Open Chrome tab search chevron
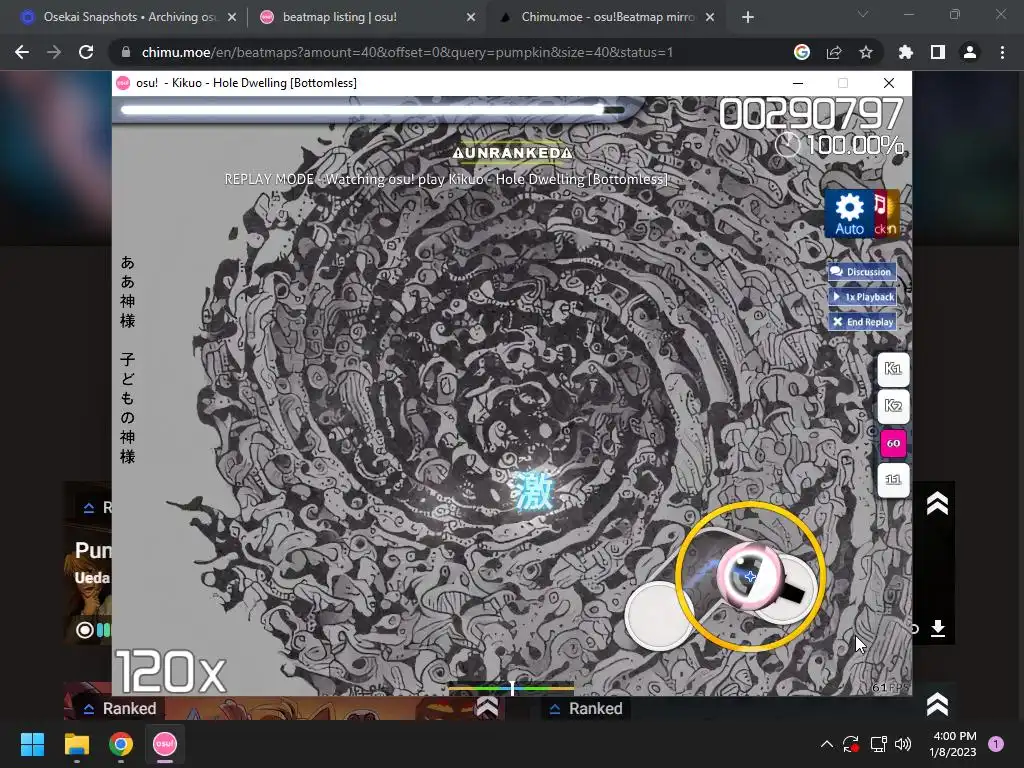This screenshot has width=1024, height=768. pos(863,14)
